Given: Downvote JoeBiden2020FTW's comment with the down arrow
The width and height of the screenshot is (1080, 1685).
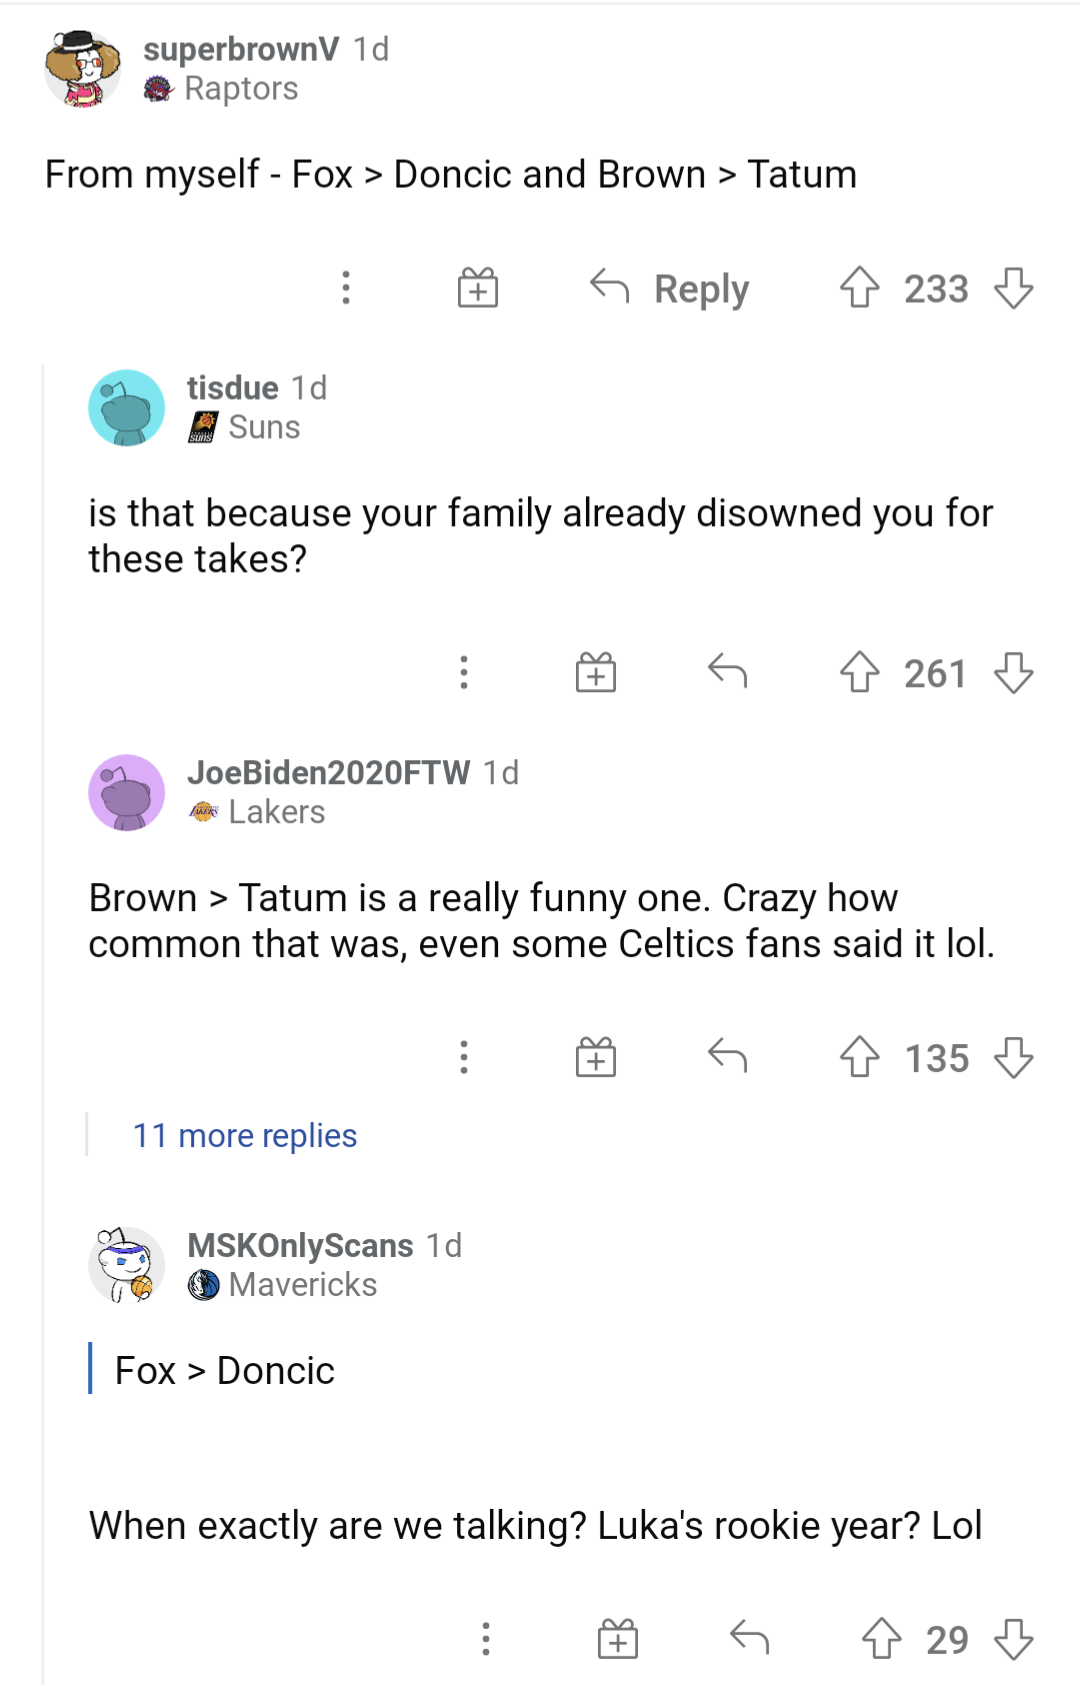Looking at the screenshot, I should point(1016,1059).
